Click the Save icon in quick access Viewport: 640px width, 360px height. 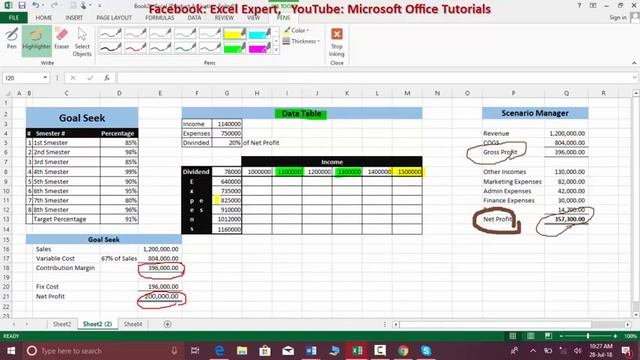coord(22,5)
